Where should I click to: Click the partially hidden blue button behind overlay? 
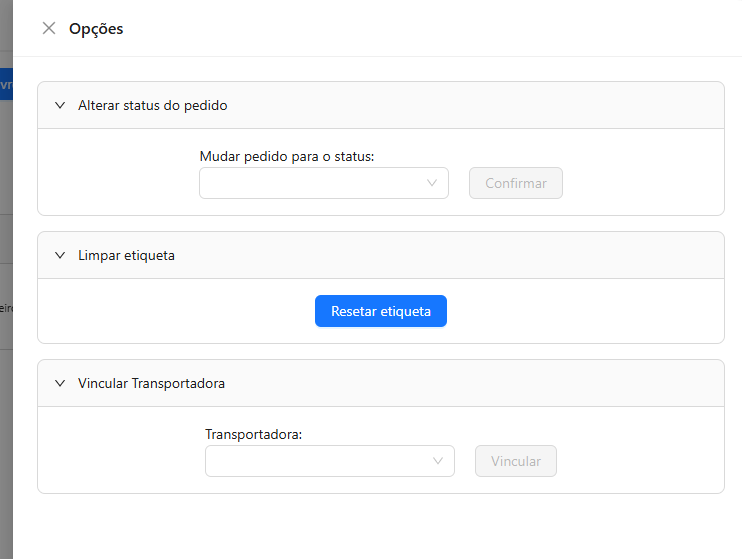[5, 84]
